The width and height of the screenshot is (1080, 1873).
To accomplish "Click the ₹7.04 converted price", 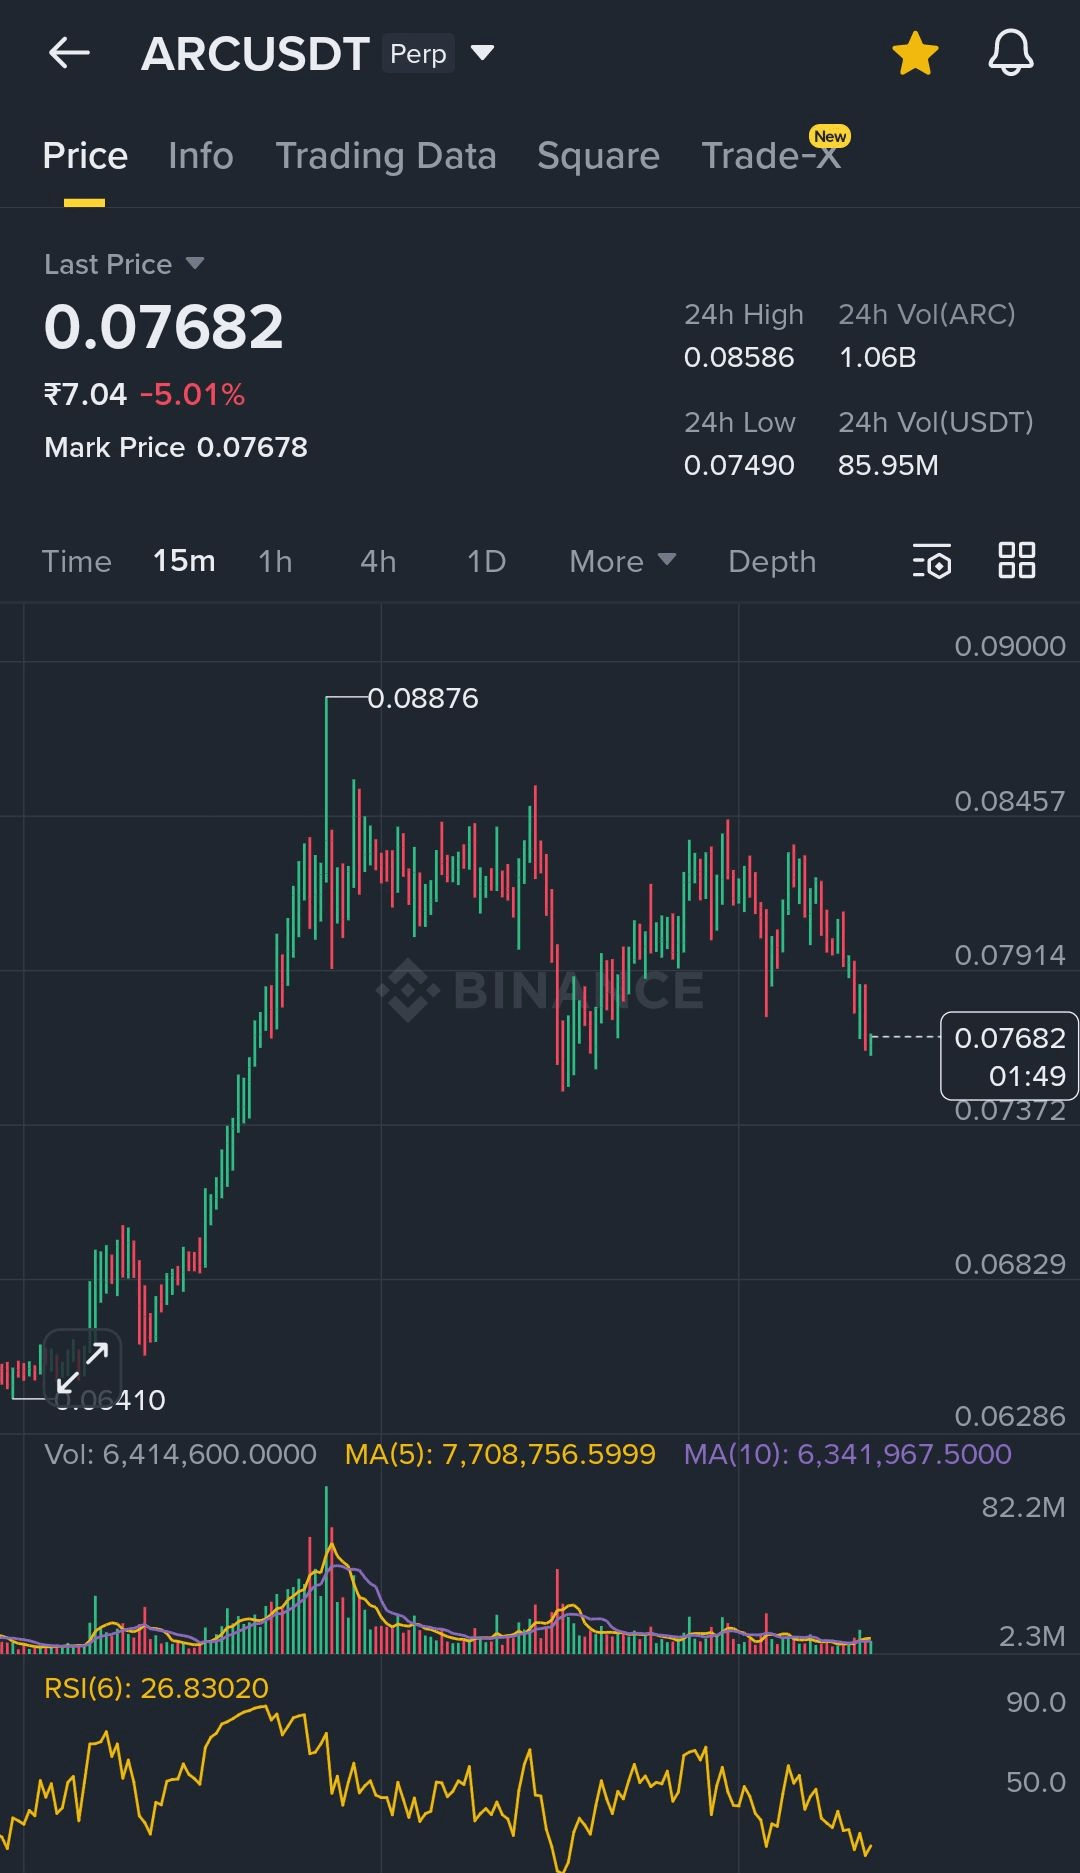I will click(x=85, y=394).
